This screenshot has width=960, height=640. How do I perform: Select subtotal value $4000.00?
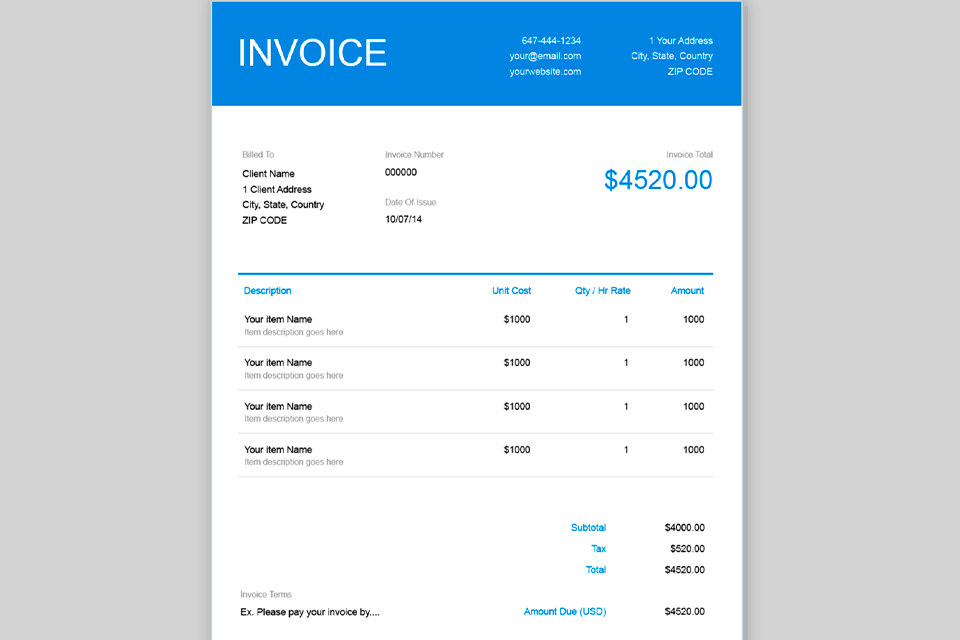pyautogui.click(x=684, y=527)
